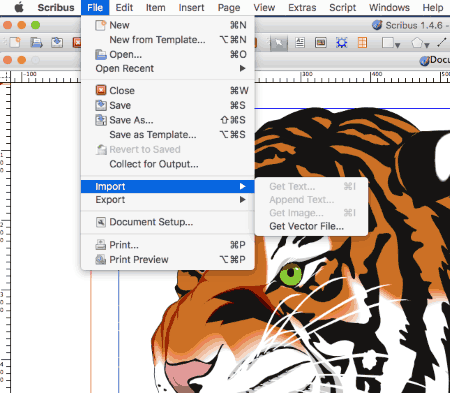
Task: Open the Windows menu
Action: pos(389,7)
